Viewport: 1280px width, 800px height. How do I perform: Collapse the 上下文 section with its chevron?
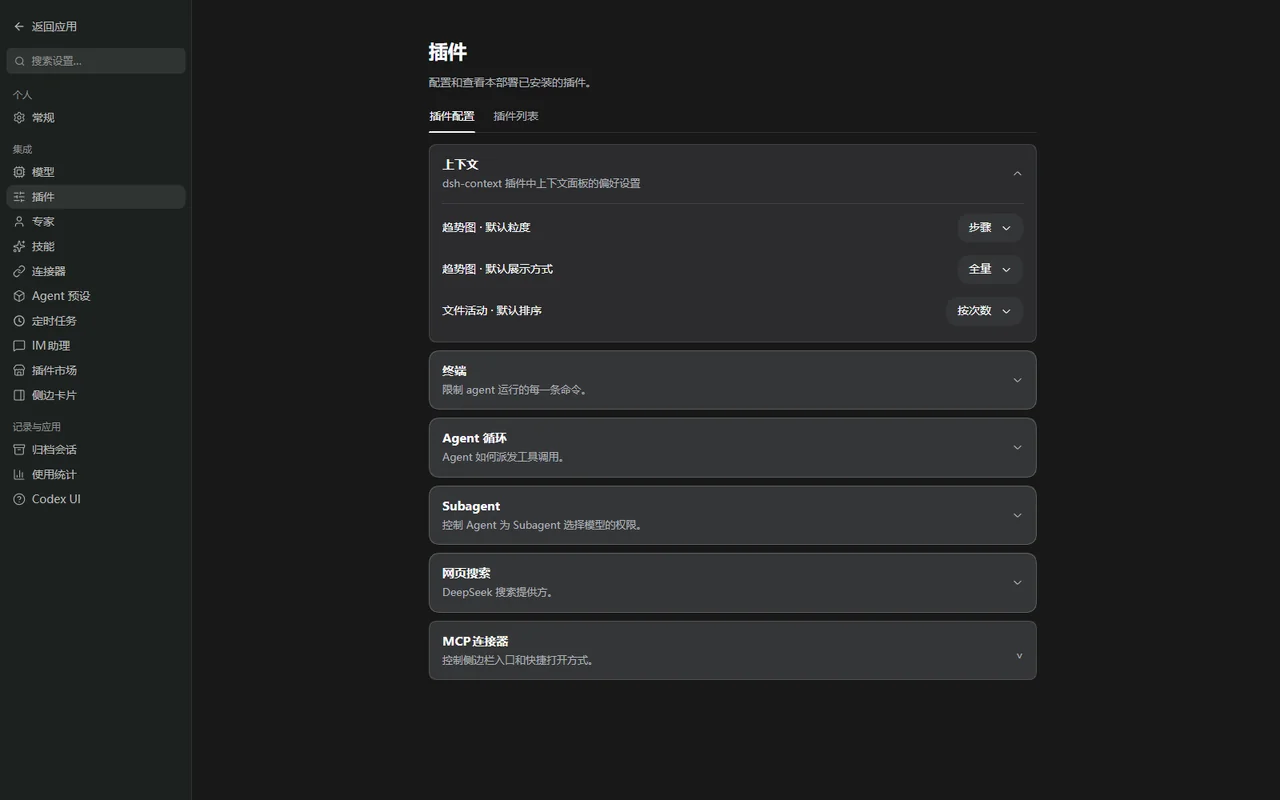[1017, 174]
